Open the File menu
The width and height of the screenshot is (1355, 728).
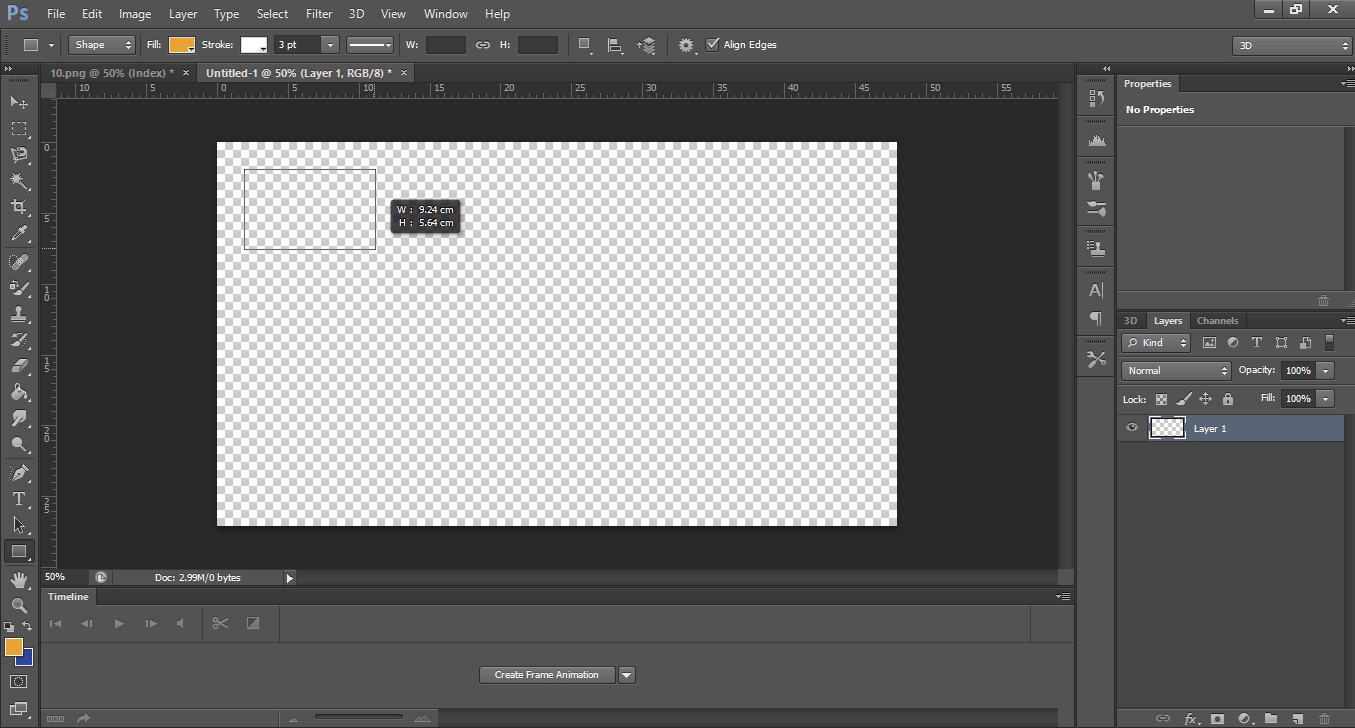click(56, 14)
